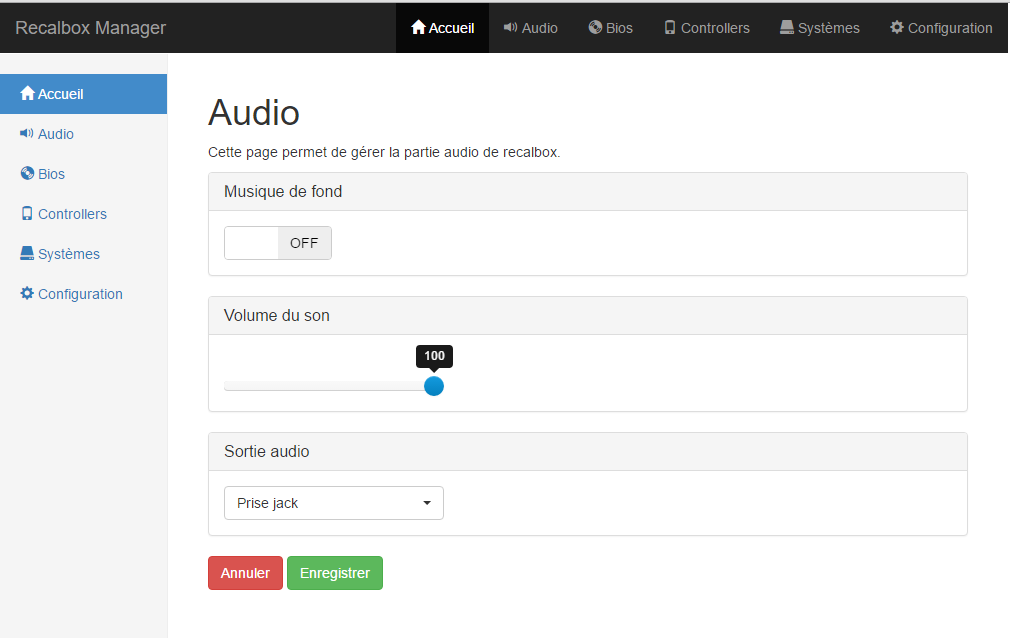Screen dimensions: 1010x638
Task: Click the speaker icon in the sidebar
Action: click(x=26, y=133)
